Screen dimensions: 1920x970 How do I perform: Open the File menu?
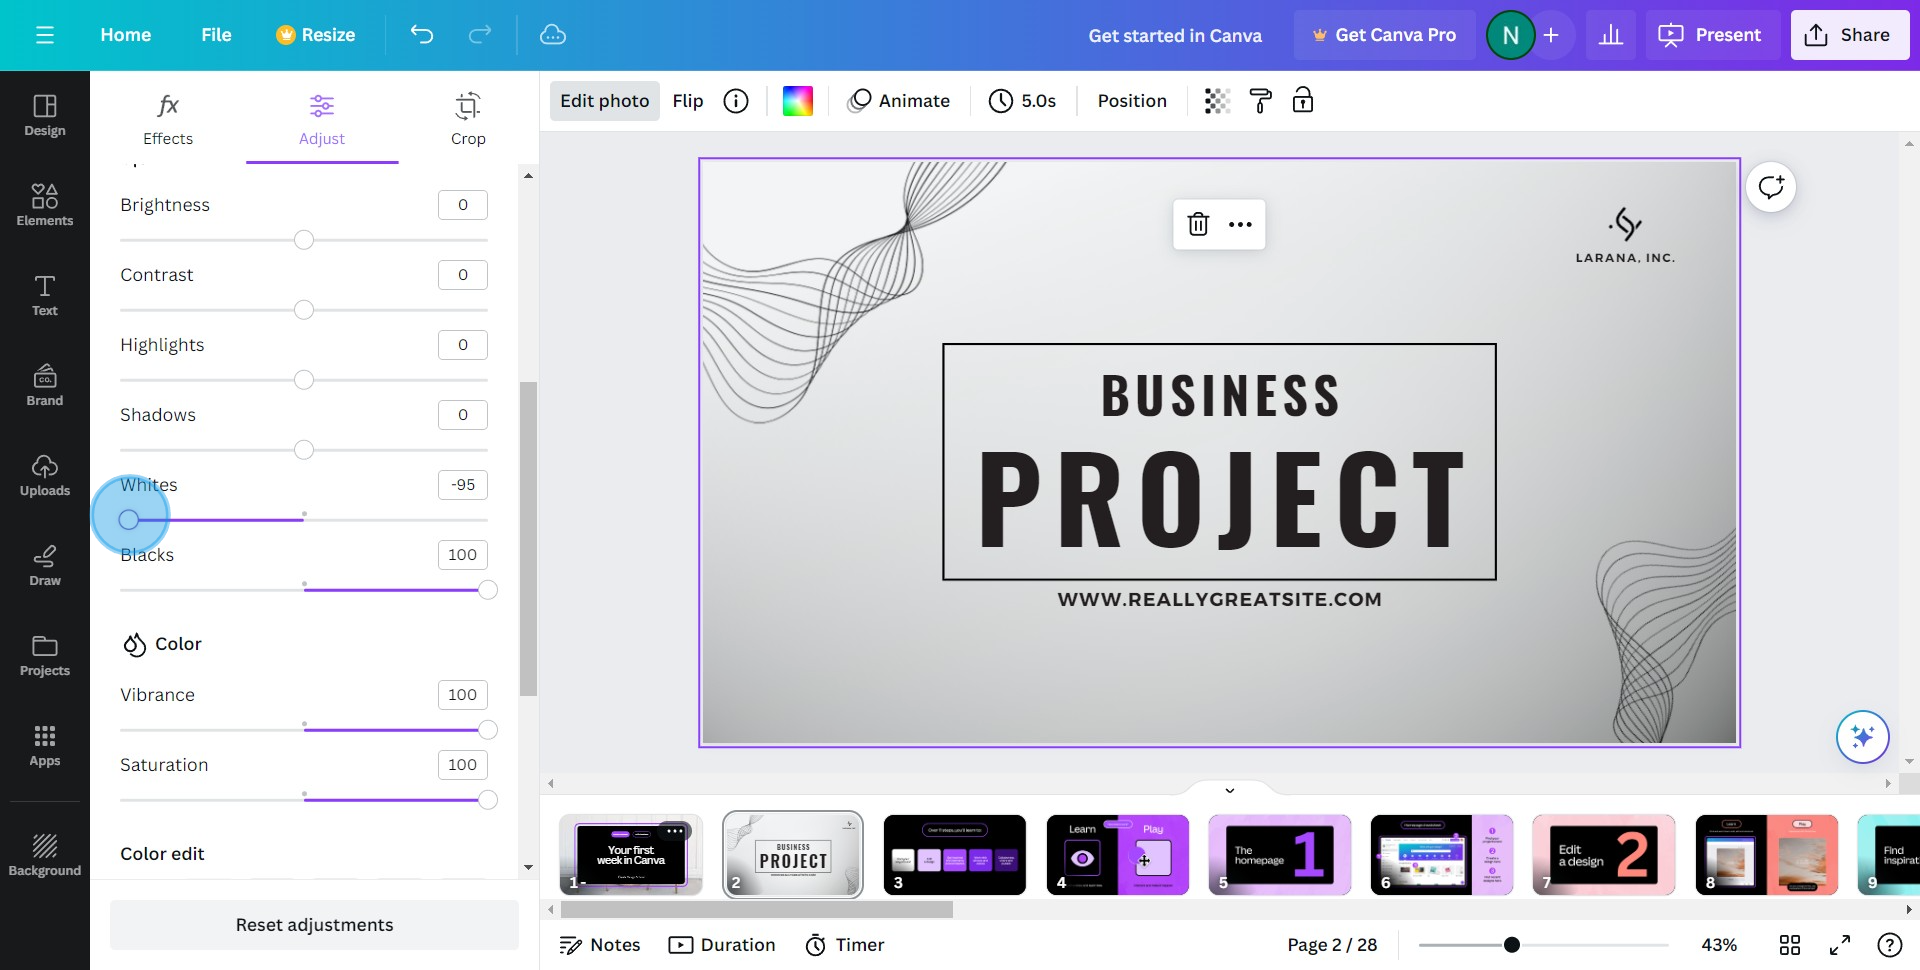point(216,35)
